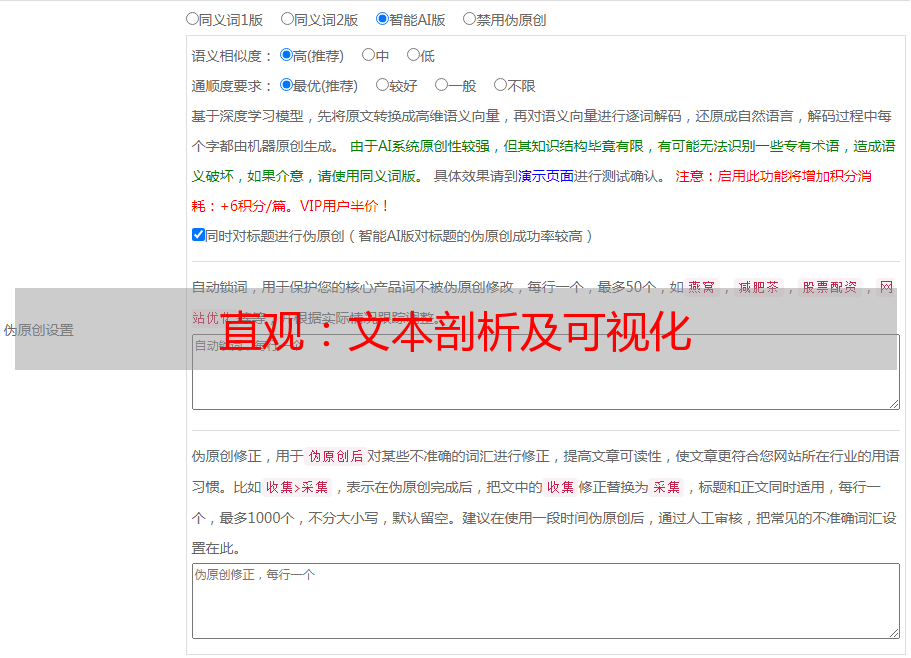Viewport: 911px width, 658px height.
Task: Set 语义相似度 to 低
Action: [x=413, y=55]
